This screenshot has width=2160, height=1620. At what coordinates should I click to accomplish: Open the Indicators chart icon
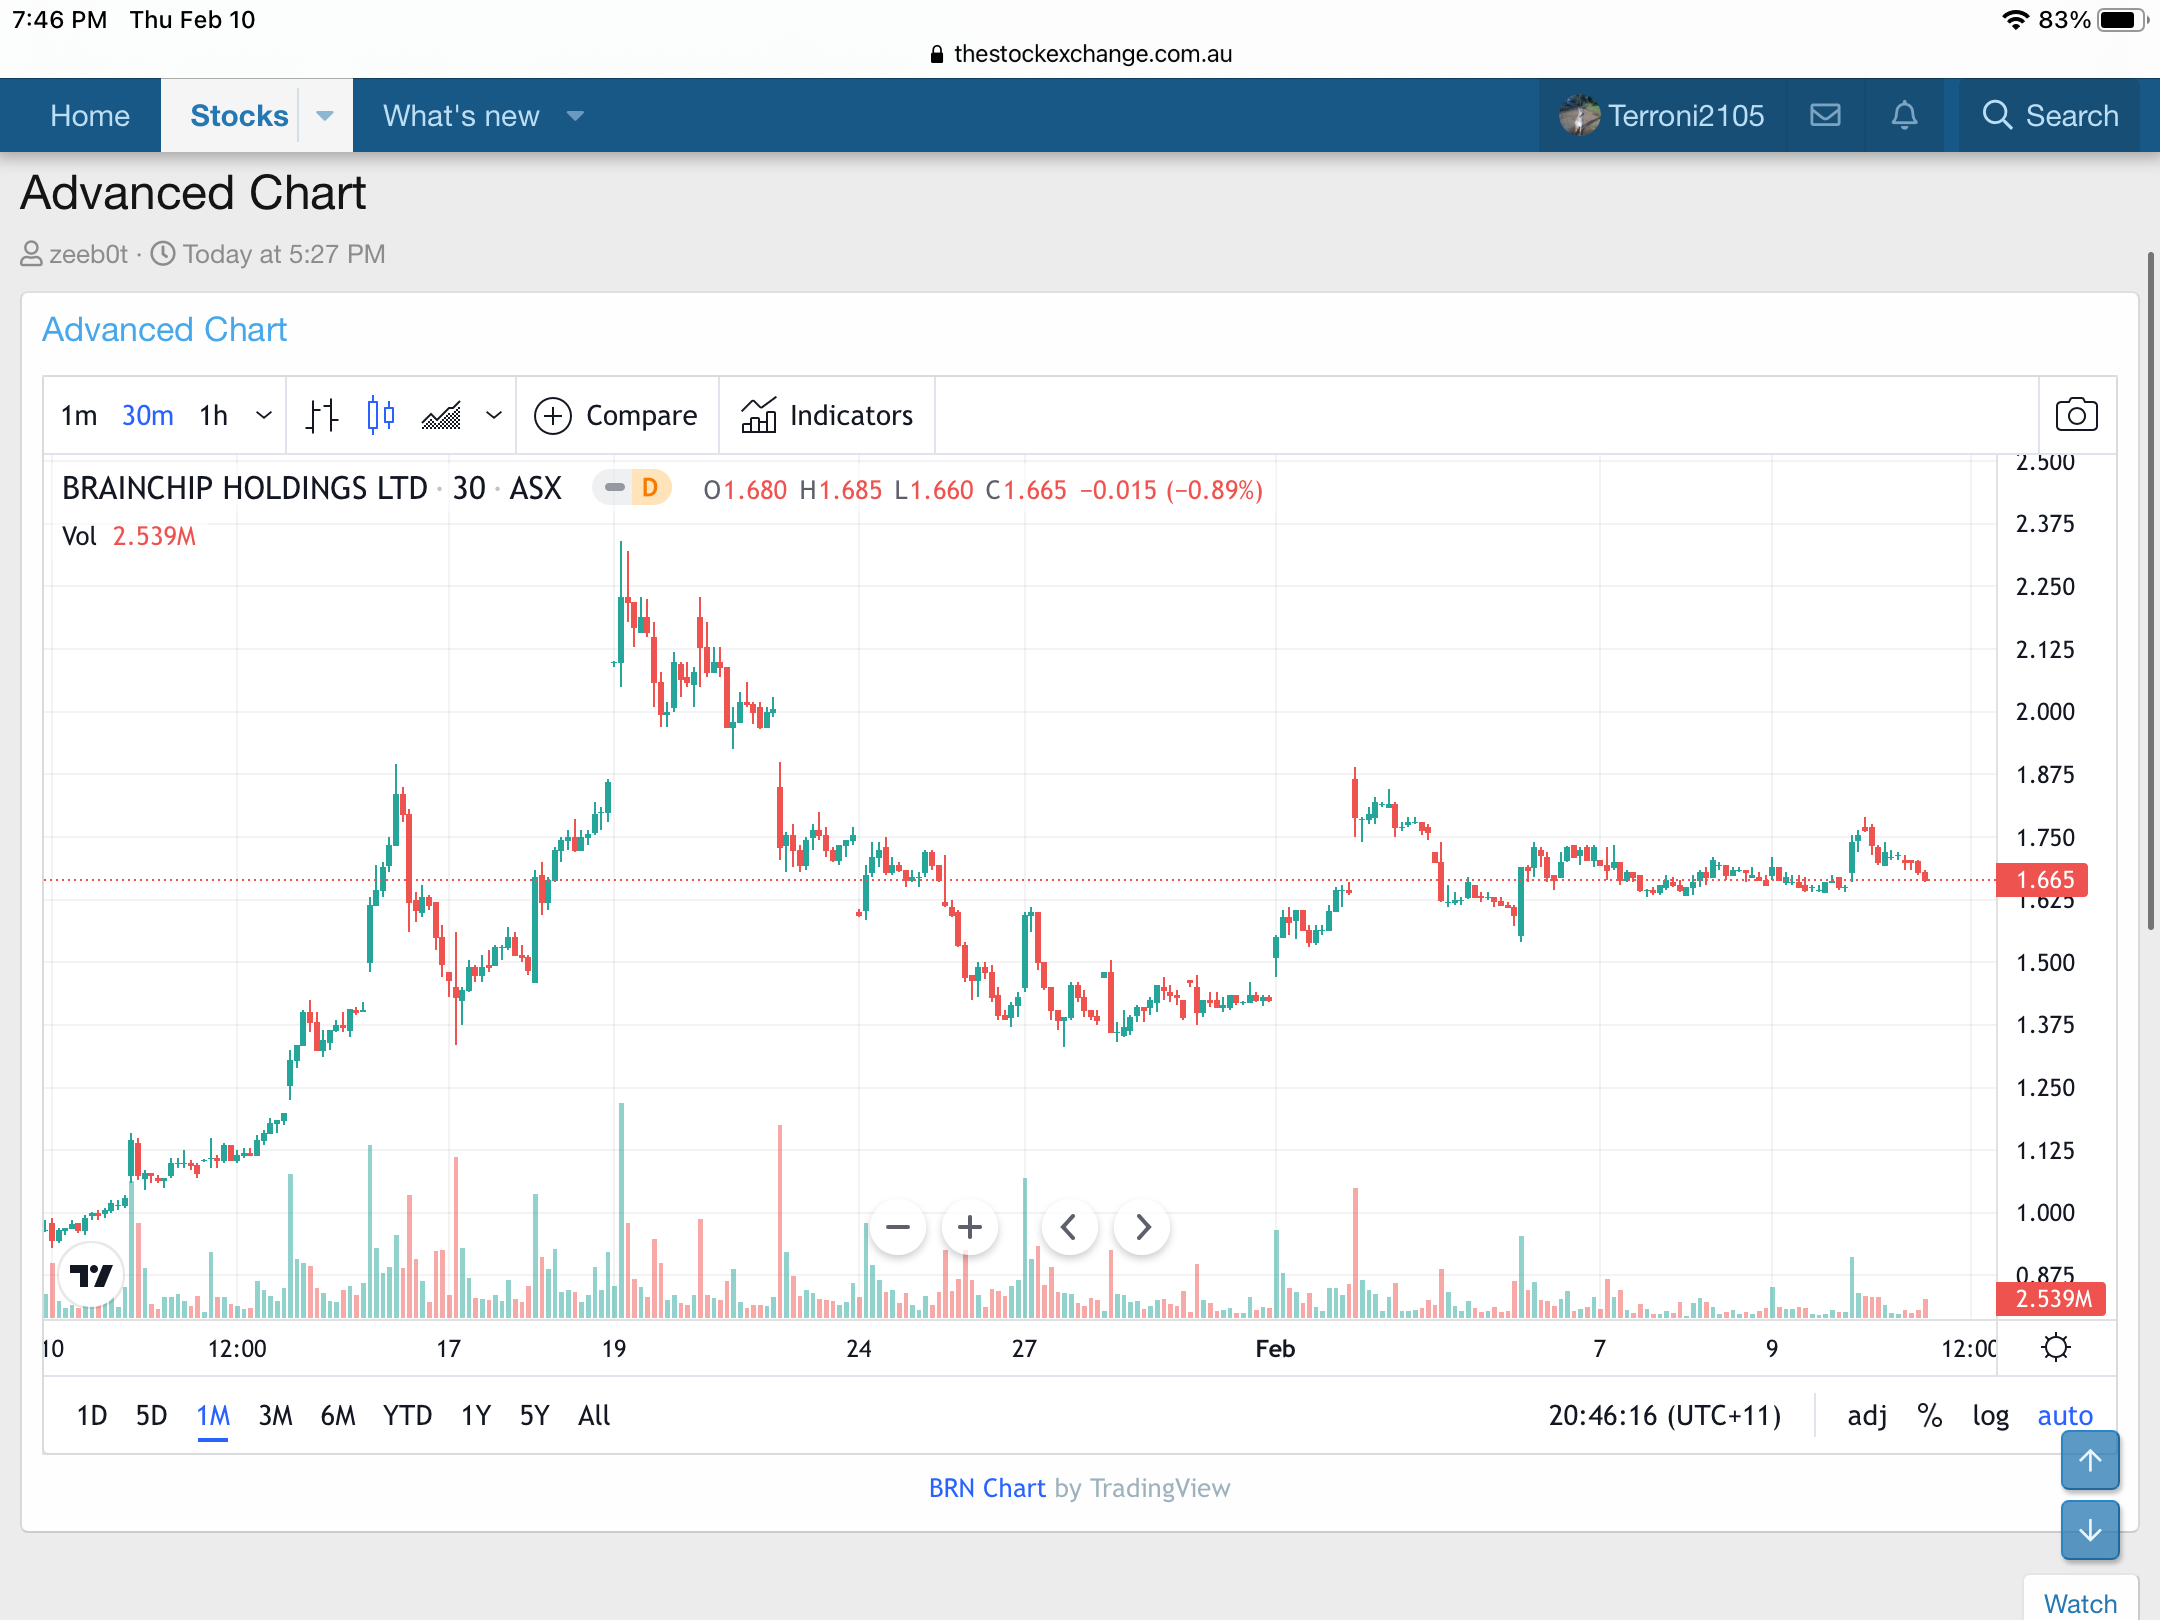tap(759, 415)
